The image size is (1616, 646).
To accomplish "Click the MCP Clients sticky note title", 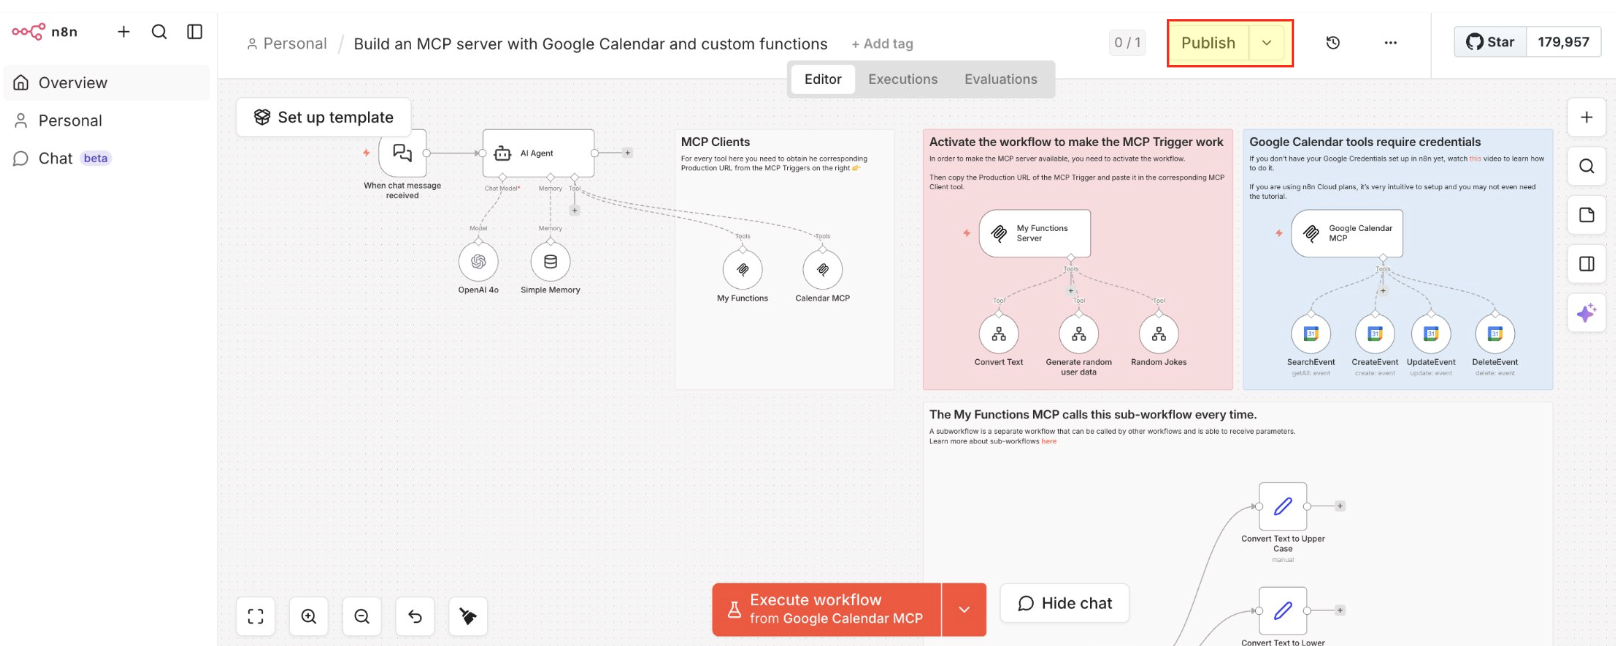I will pos(715,142).
